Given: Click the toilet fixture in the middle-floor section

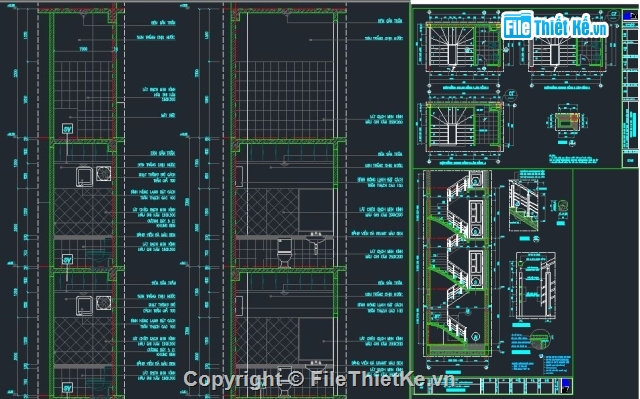Looking at the screenshot, I should pyautogui.click(x=284, y=252).
